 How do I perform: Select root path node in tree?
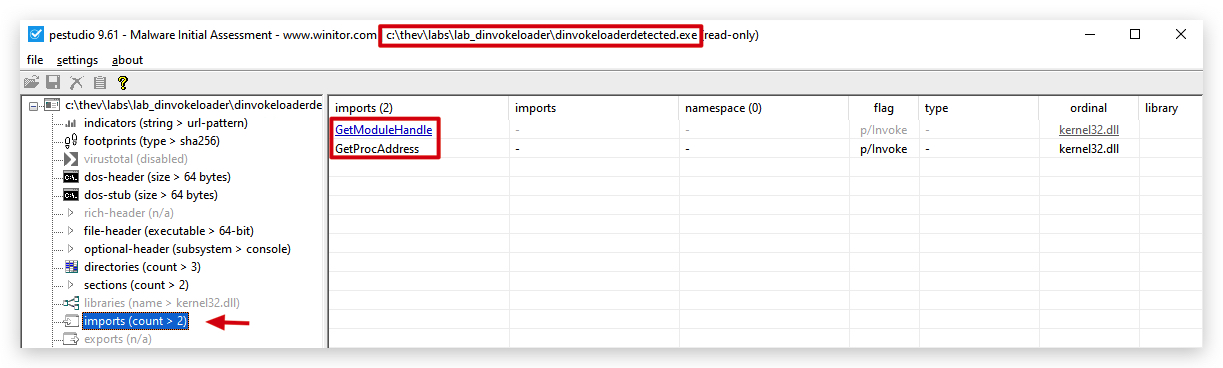point(194,105)
